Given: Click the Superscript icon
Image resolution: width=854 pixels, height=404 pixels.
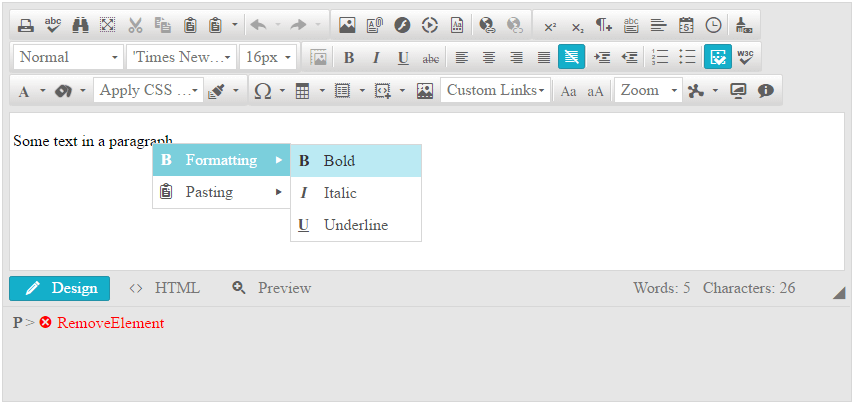Looking at the screenshot, I should pos(551,25).
